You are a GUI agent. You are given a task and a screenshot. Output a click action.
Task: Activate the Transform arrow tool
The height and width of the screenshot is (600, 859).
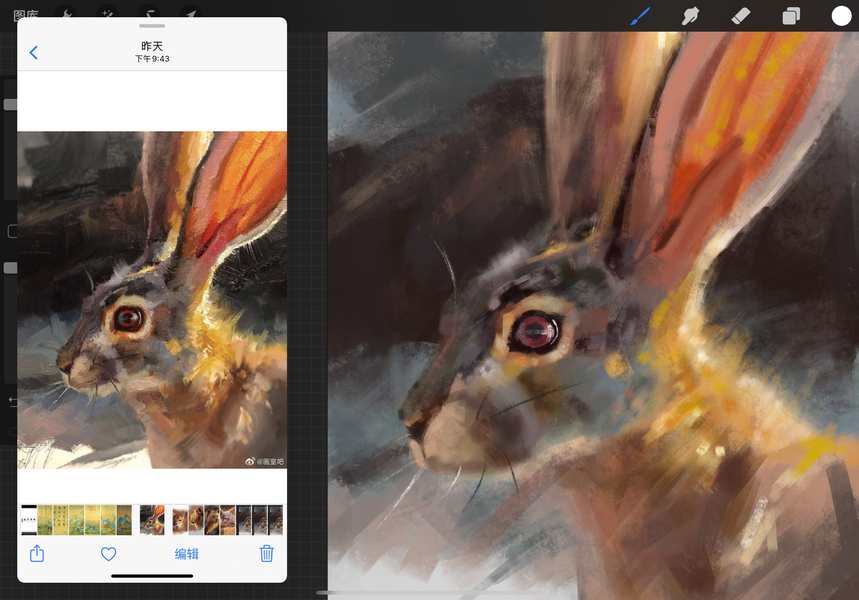click(191, 14)
